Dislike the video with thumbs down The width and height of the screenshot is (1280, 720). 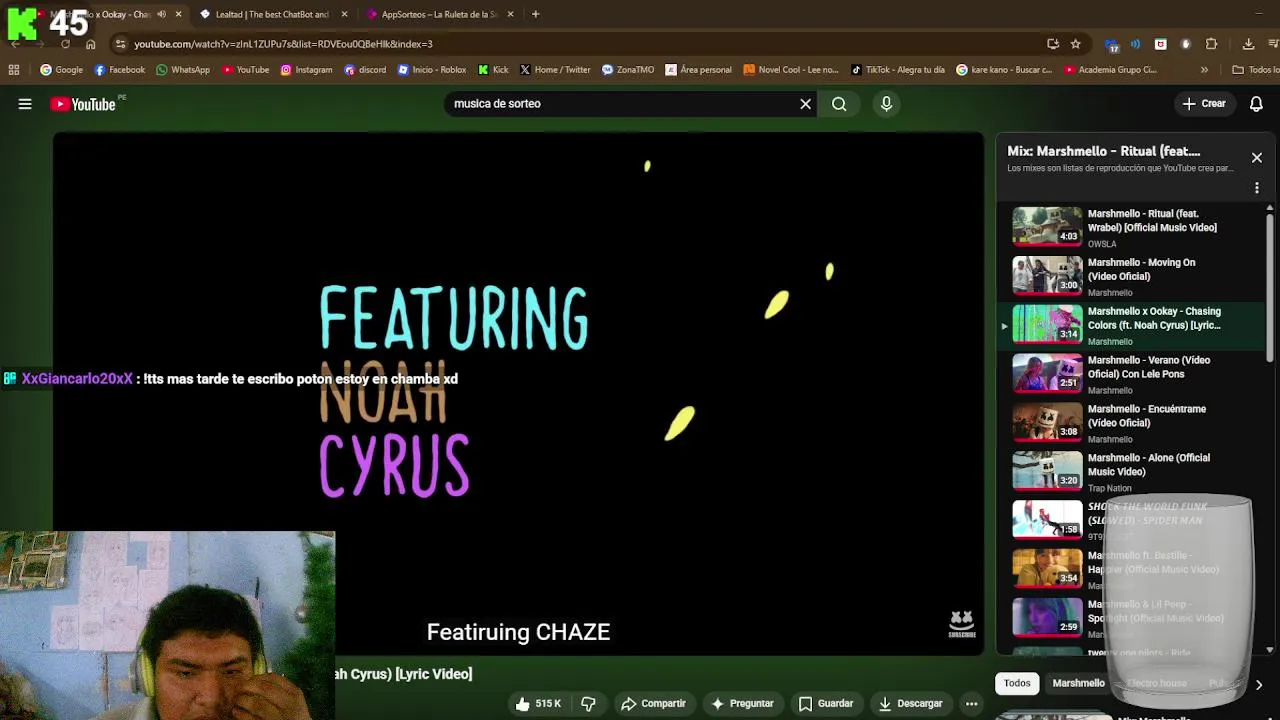(588, 704)
